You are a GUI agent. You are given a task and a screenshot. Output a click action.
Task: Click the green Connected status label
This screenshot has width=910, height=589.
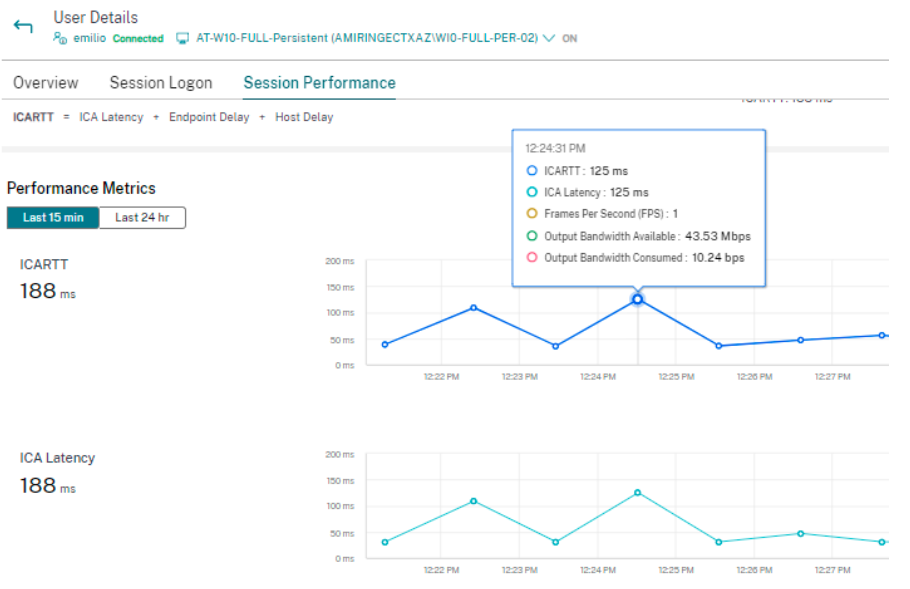pyautogui.click(x=137, y=39)
